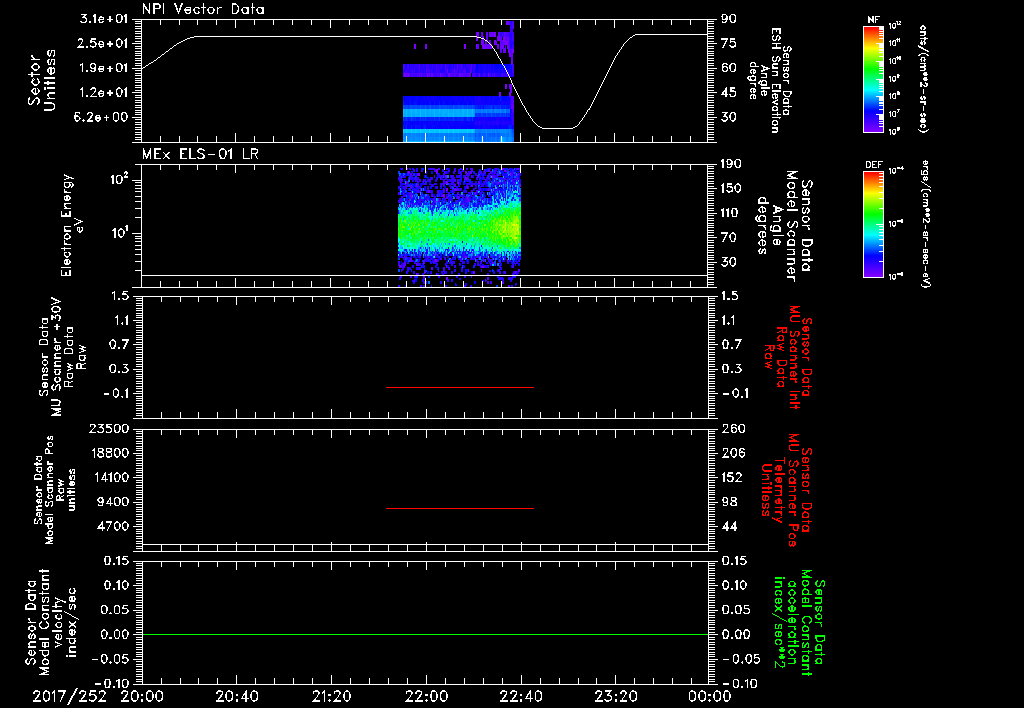Click the 23:20 time axis label

pyautogui.click(x=615, y=697)
